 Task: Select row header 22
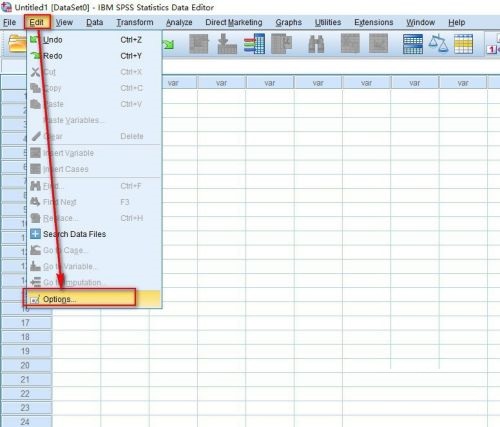(x=26, y=394)
